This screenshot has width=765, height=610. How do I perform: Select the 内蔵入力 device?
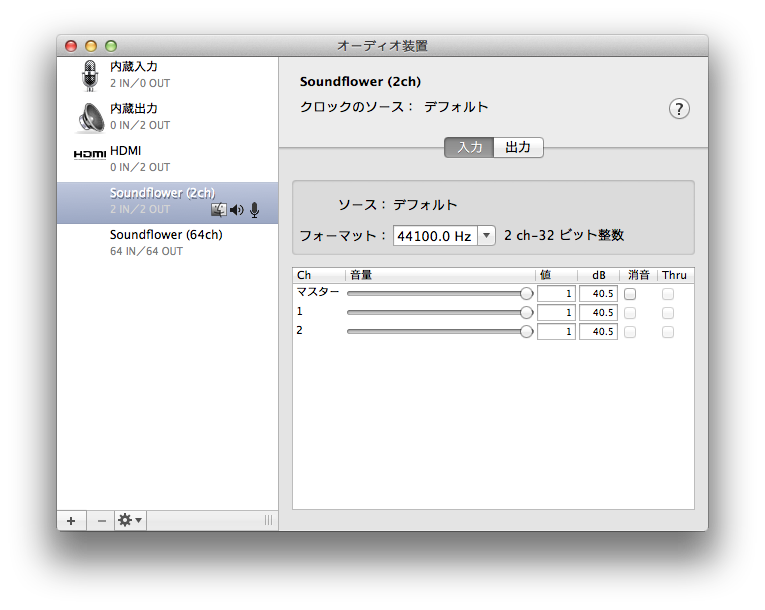click(167, 75)
